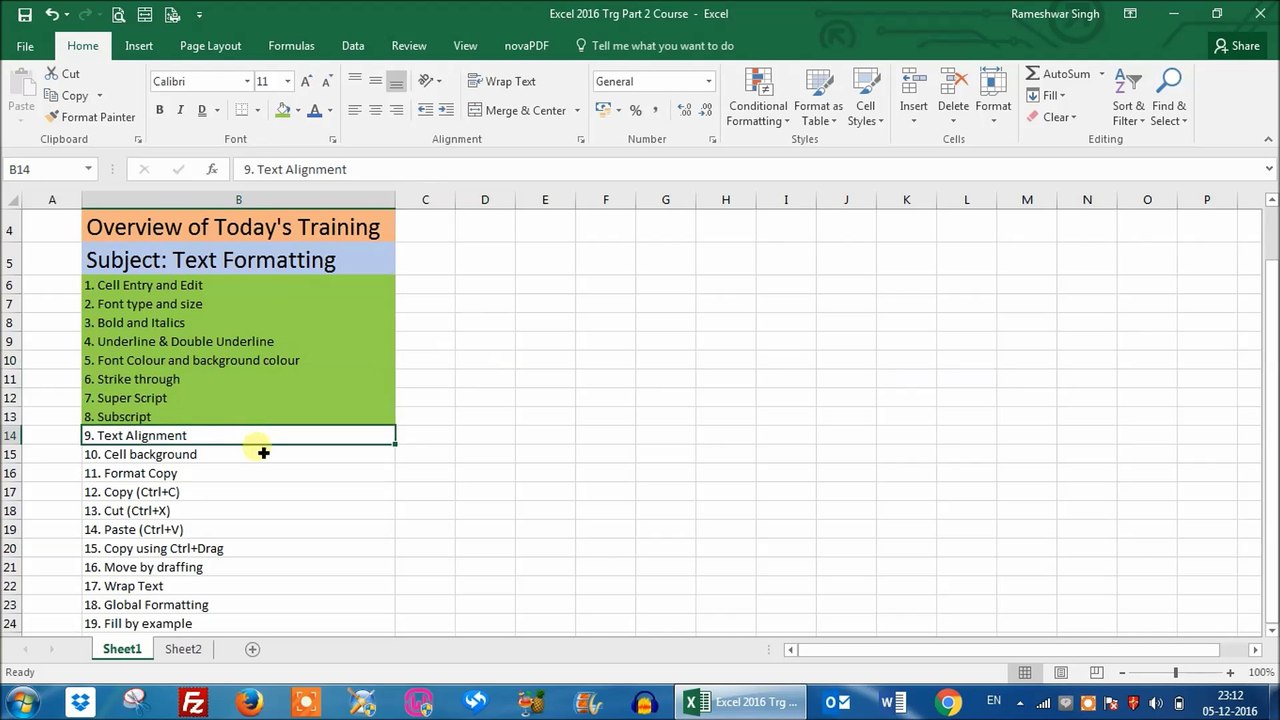This screenshot has width=1280, height=720.
Task: Expand the Name Box dropdown
Action: (x=88, y=169)
